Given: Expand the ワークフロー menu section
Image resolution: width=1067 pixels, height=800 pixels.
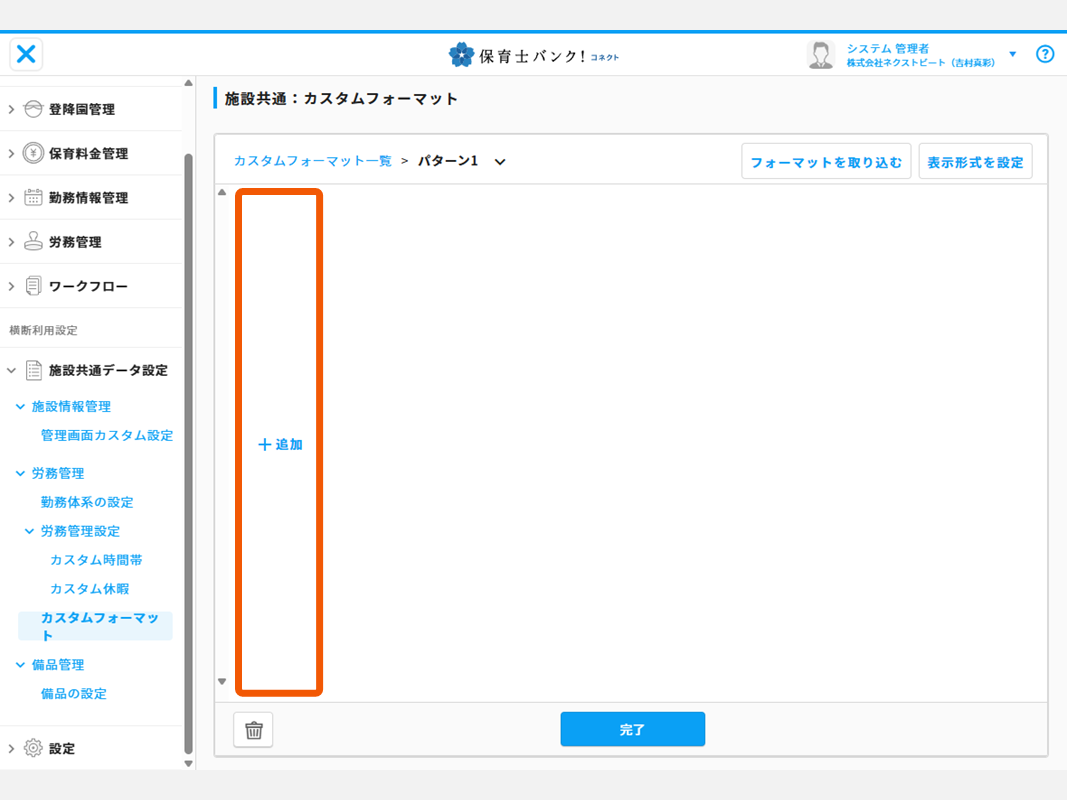Looking at the screenshot, I should pyautogui.click(x=11, y=286).
